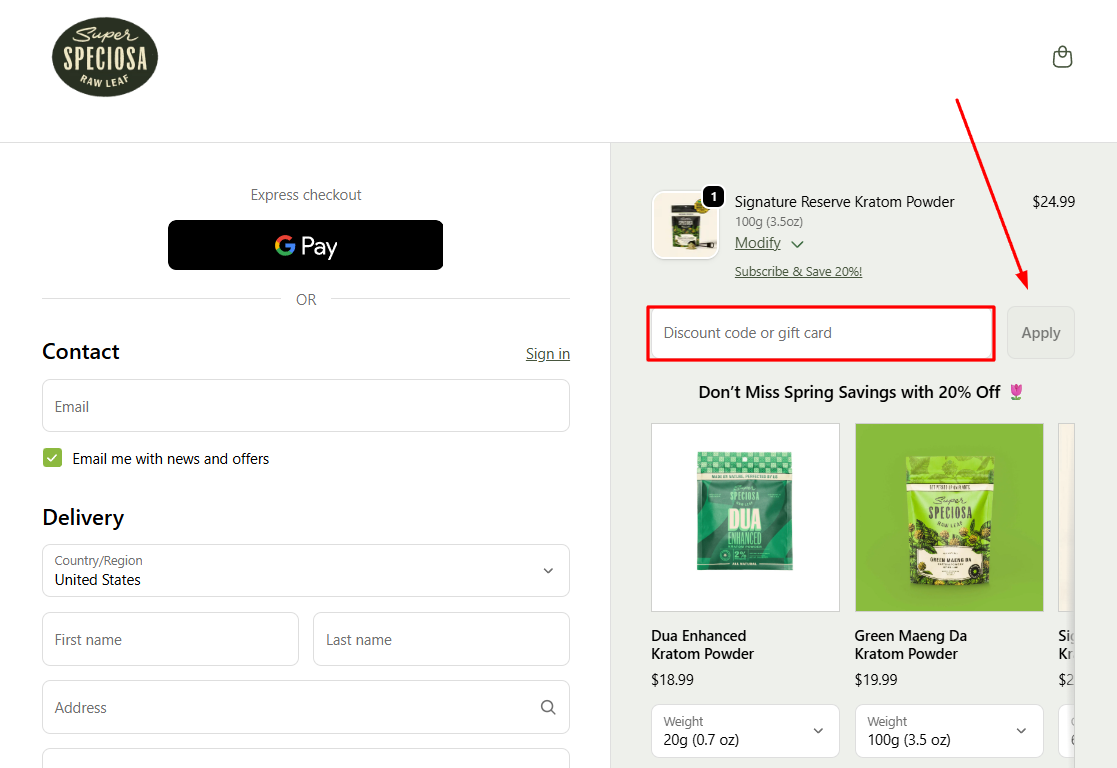Click the search magnifier in Address field
Viewport: 1117px width, 768px height.
[x=548, y=707]
